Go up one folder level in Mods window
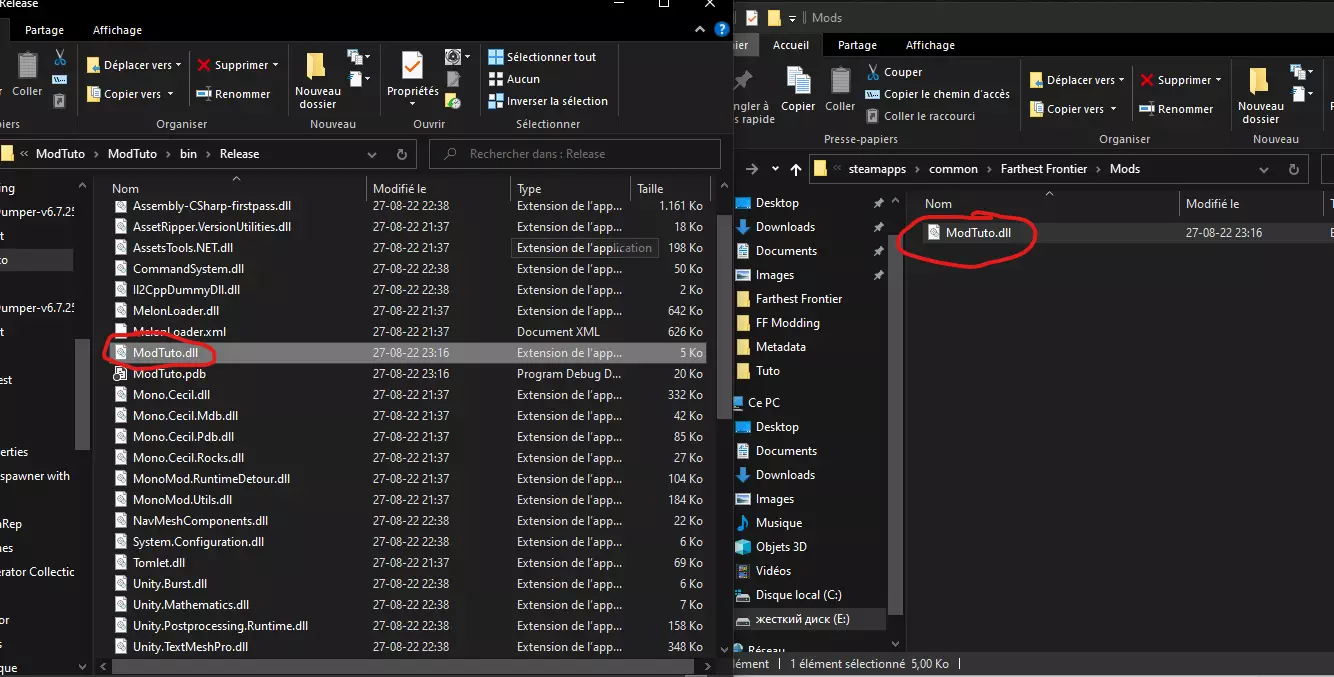The width and height of the screenshot is (1334, 677). (796, 169)
